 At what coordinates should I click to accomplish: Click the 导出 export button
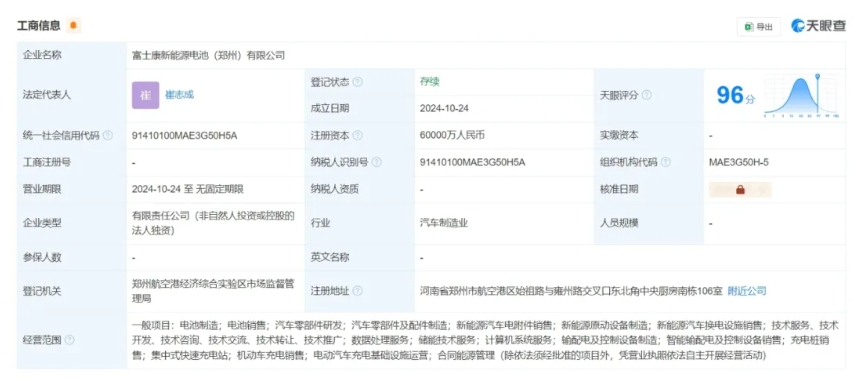pyautogui.click(x=758, y=26)
